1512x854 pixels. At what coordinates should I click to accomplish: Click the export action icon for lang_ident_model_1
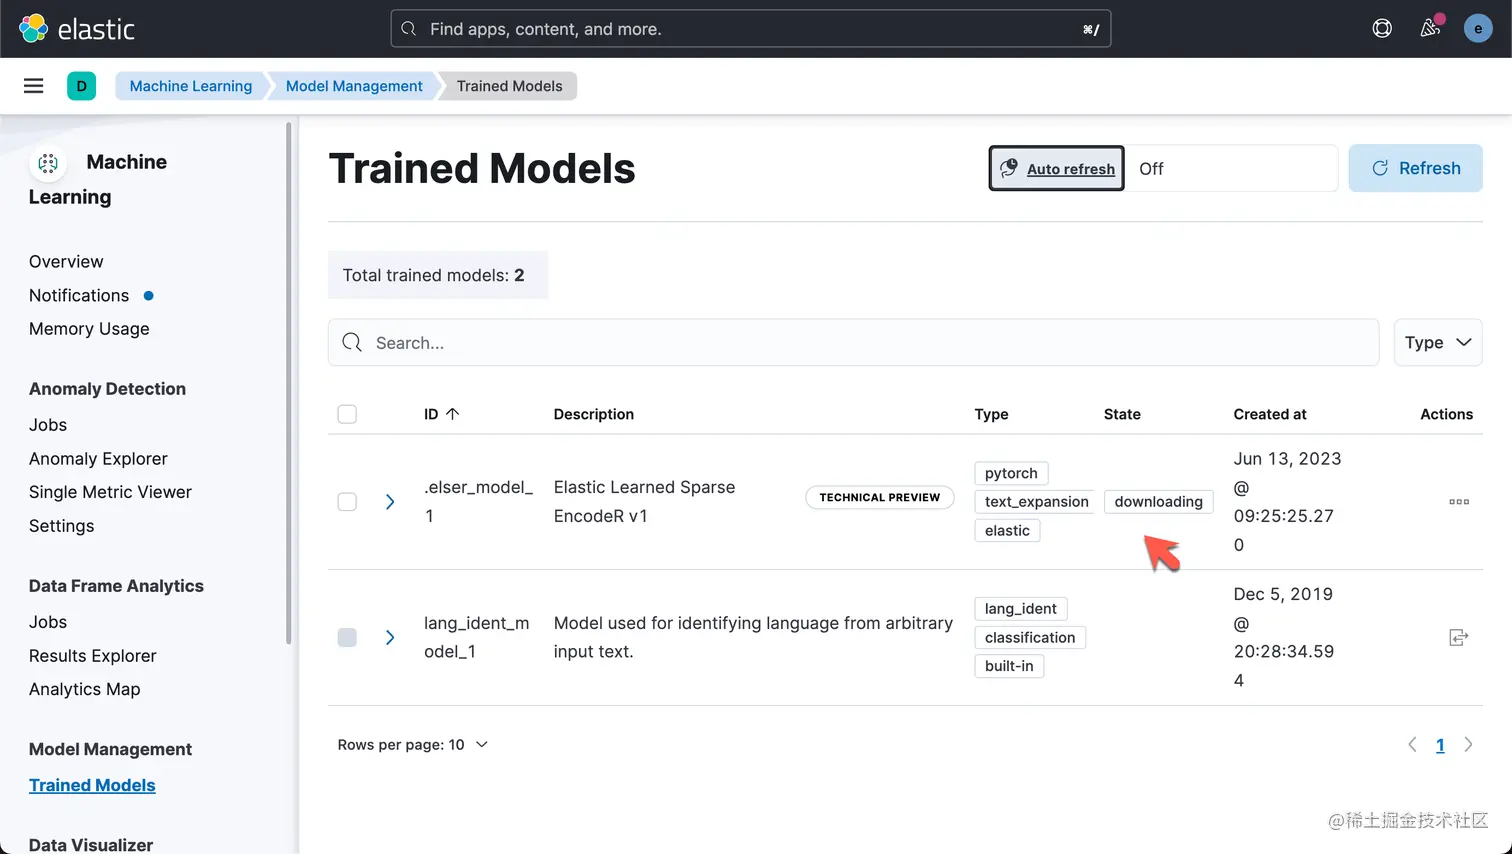coord(1459,637)
